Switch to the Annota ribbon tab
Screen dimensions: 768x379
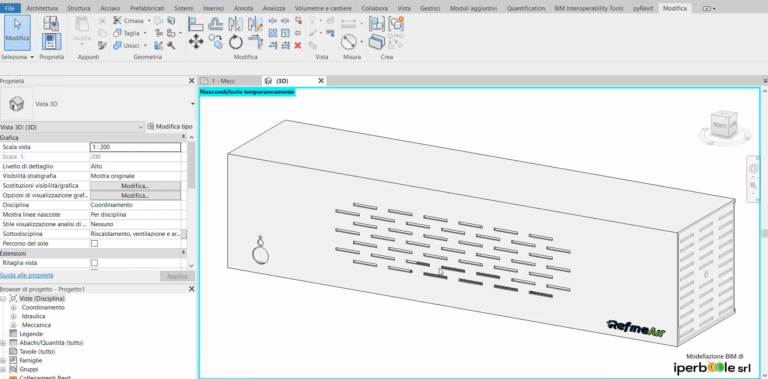point(243,8)
